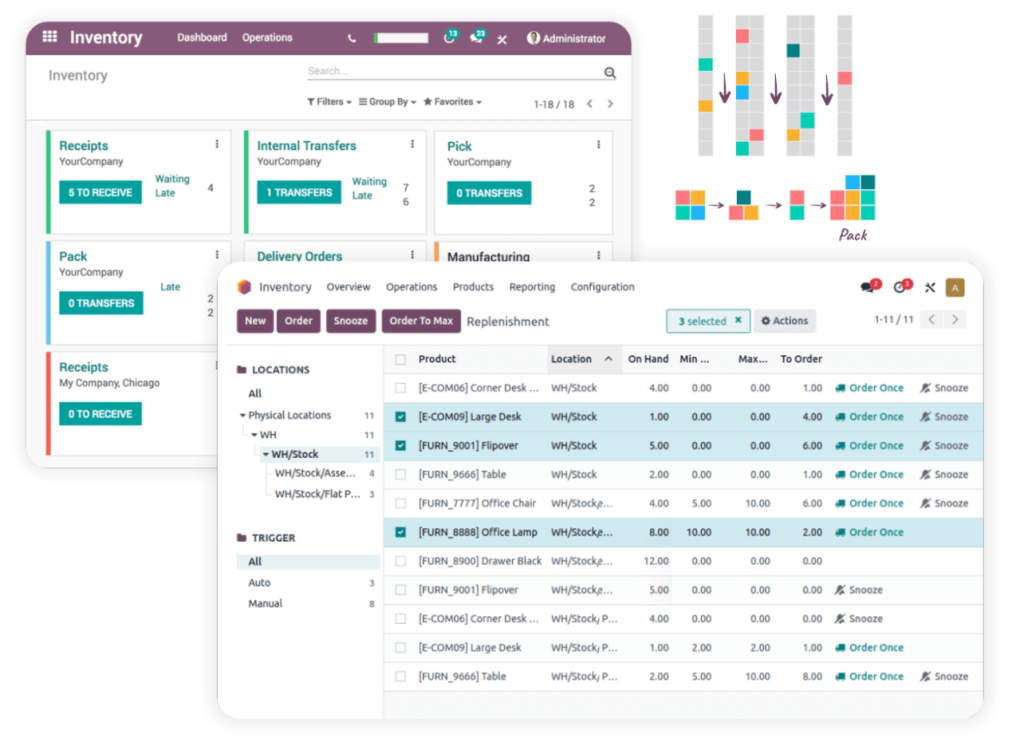The height and width of the screenshot is (754, 1024).
Task: Go to next page arrow in Replenishment
Action: [x=956, y=320]
